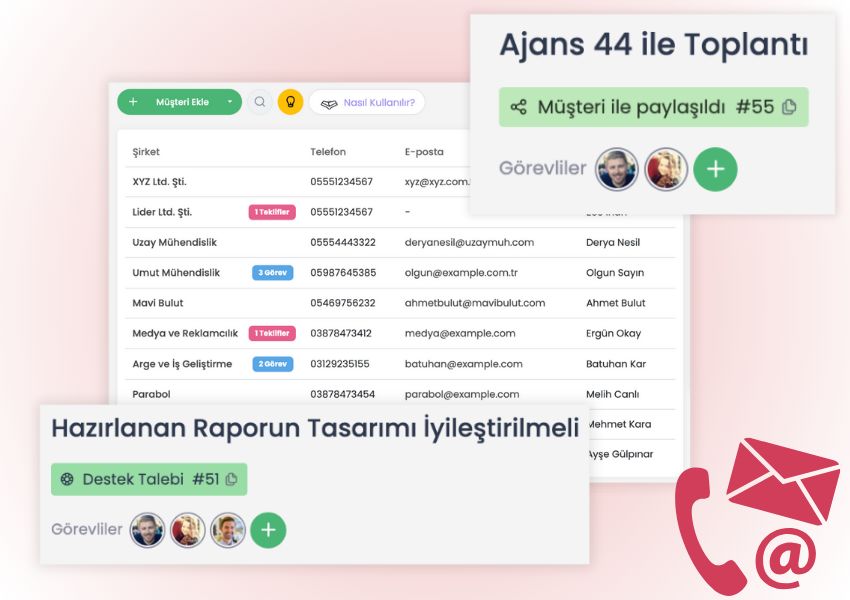Click the 1 Teklifler badge on Lider Ltd.
Image resolution: width=850 pixels, height=600 pixels.
(275, 211)
